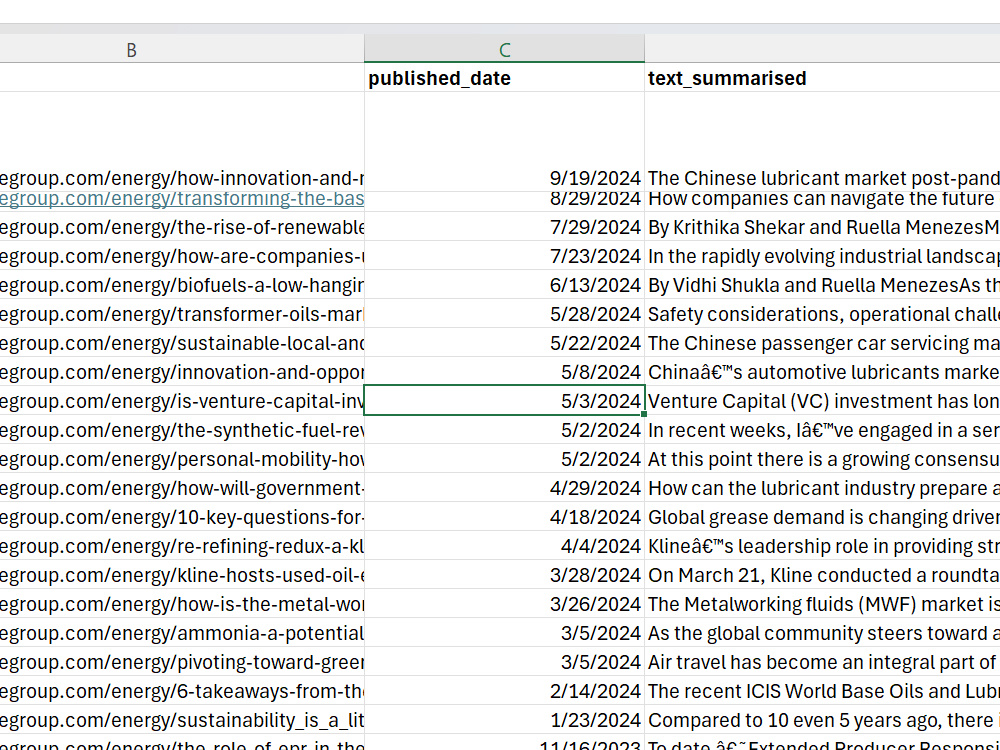
Task: Click the sustainability_is_a_lit URL cell
Action: coord(182,720)
